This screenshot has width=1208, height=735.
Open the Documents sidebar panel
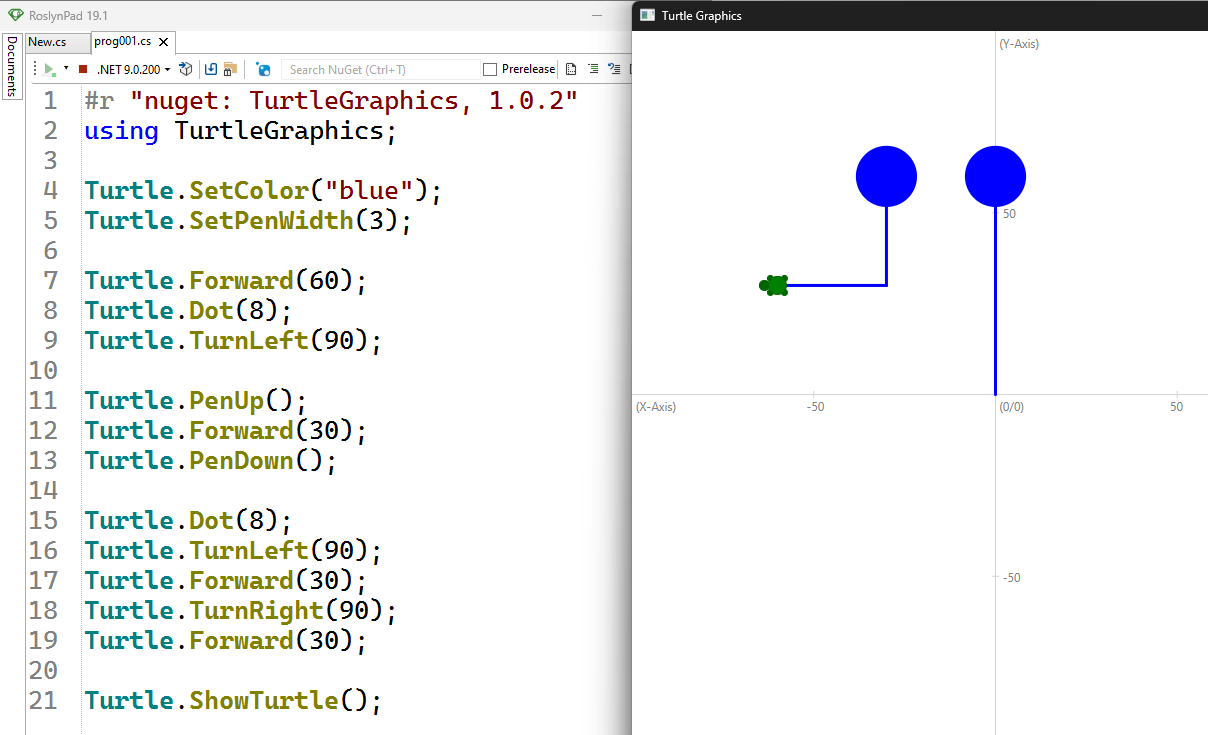point(10,70)
